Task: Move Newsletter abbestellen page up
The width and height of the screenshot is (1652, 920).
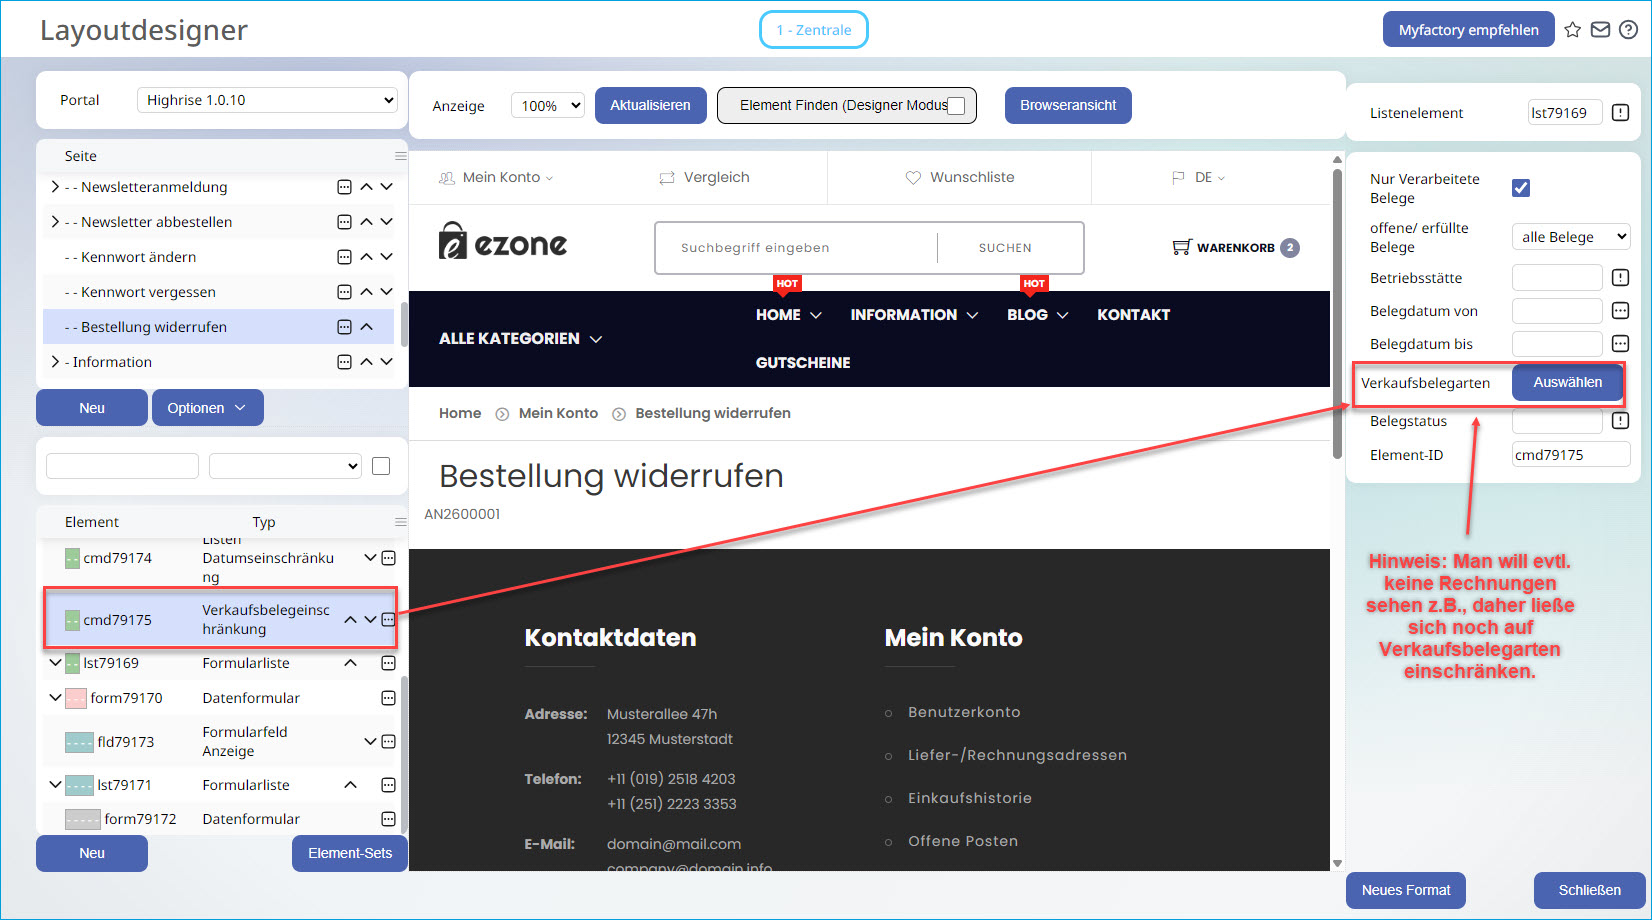Action: (x=366, y=222)
